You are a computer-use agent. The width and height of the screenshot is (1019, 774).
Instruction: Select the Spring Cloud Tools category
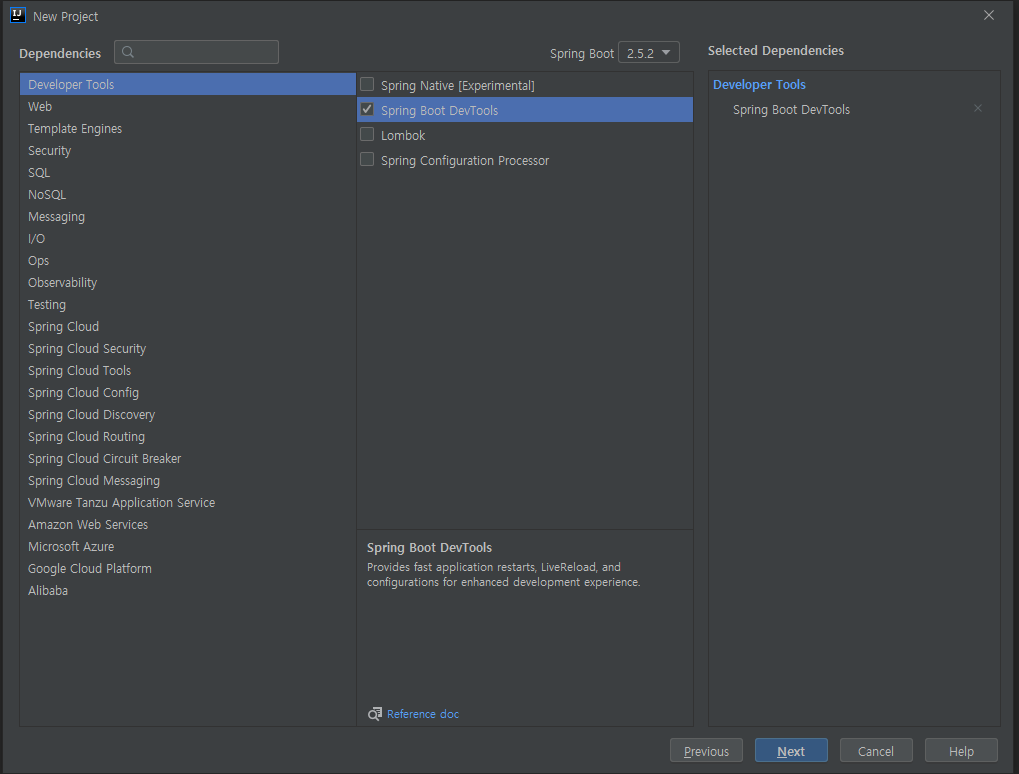pos(188,371)
